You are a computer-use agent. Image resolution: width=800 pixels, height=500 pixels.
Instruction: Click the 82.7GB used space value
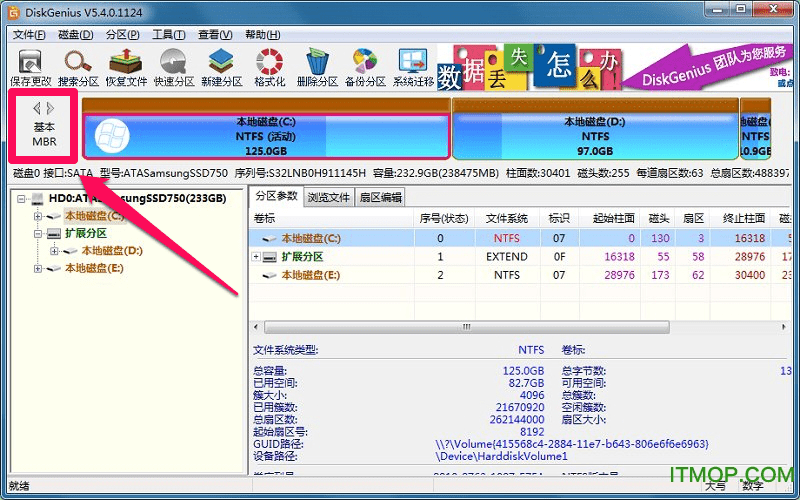point(524,383)
